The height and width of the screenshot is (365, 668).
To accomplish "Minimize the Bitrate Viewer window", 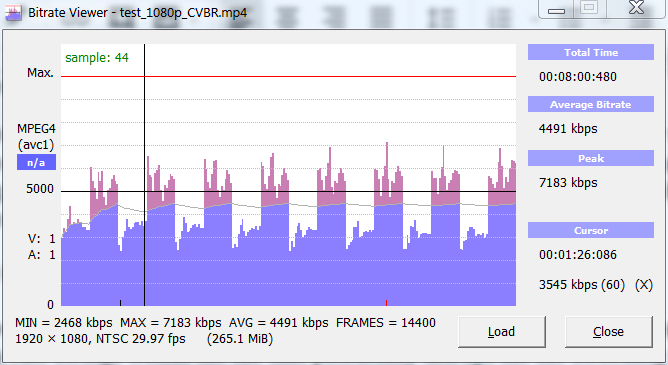I will coord(556,9).
